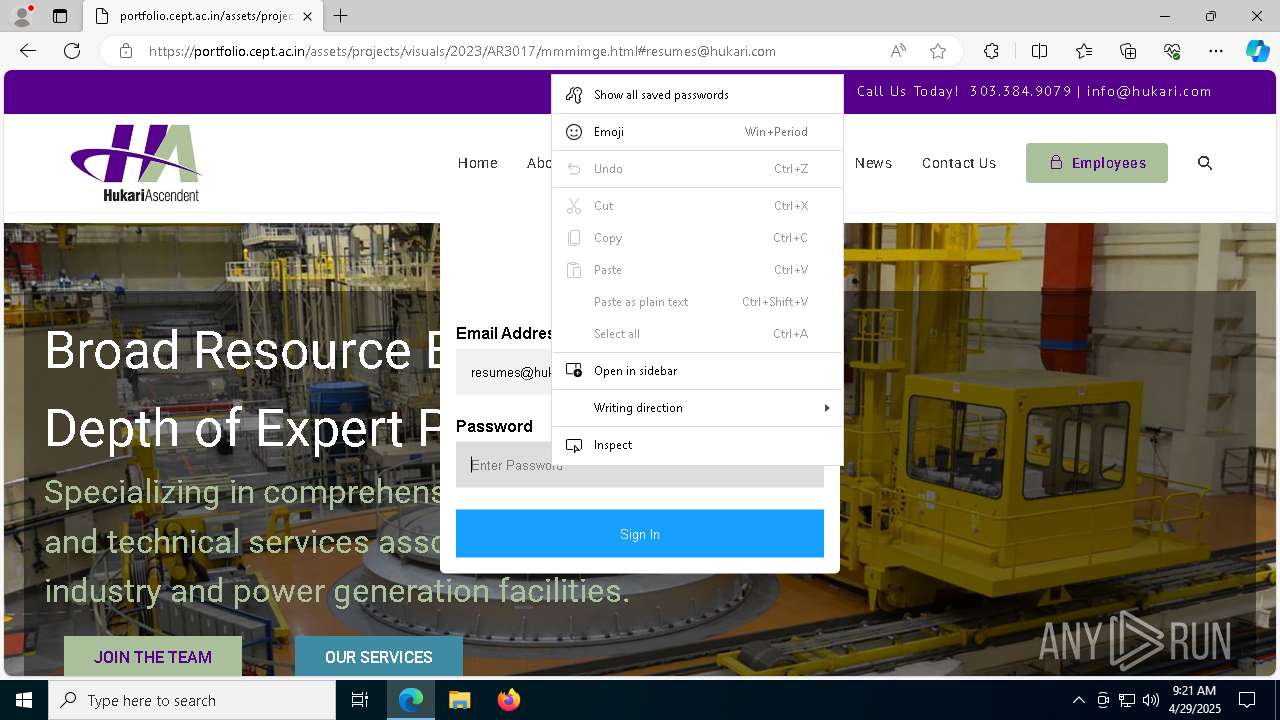Open Edge Settings and more menu
1280x720 pixels.
click(x=1216, y=51)
